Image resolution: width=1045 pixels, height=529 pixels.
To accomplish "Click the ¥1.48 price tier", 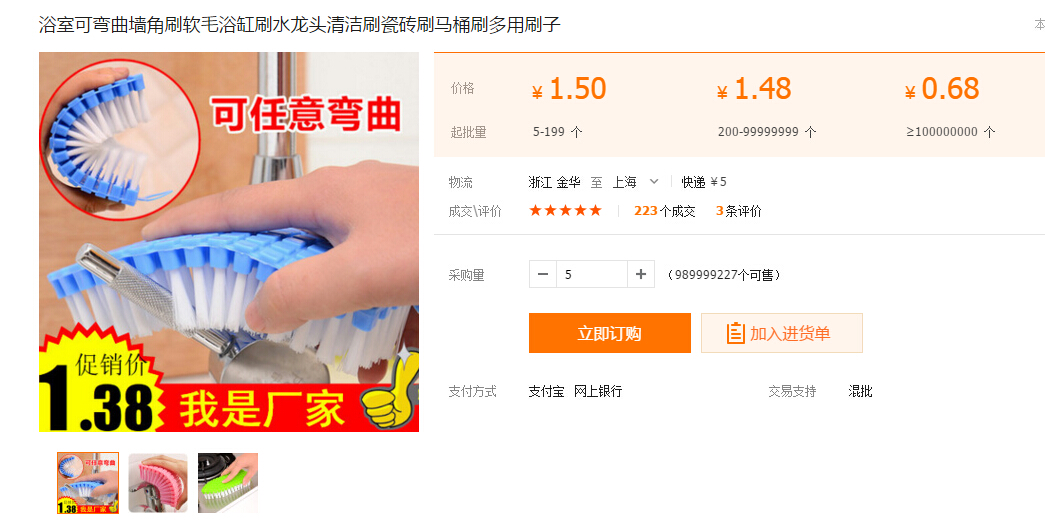I will click(x=754, y=89).
